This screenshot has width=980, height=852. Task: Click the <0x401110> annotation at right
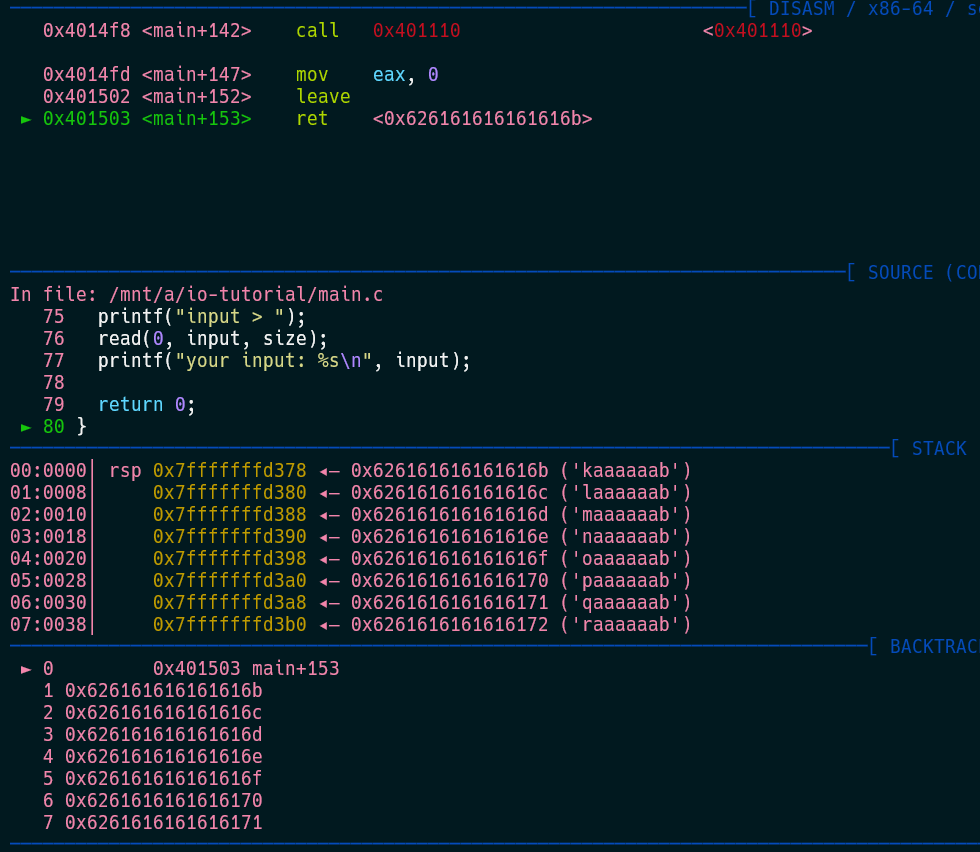click(x=758, y=31)
